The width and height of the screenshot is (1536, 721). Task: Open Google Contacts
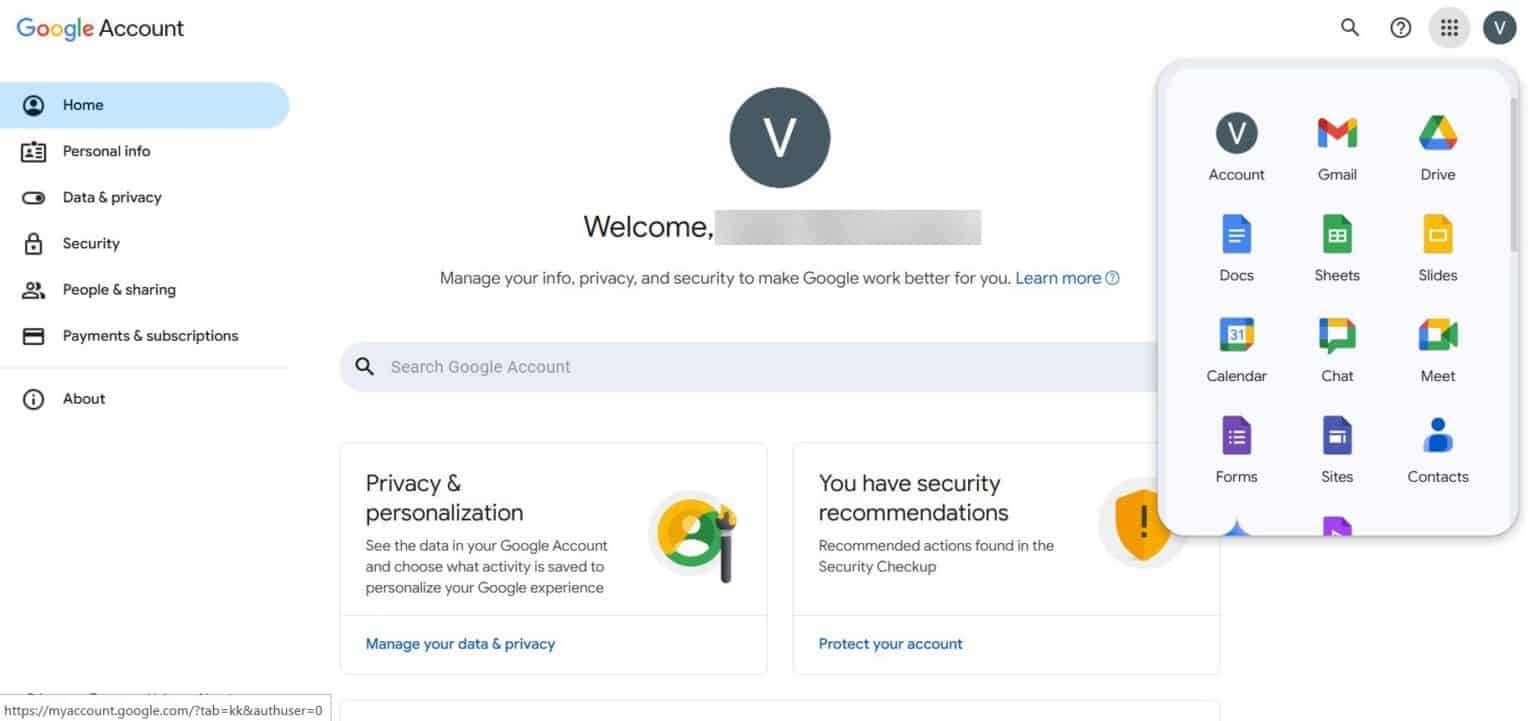coord(1437,447)
